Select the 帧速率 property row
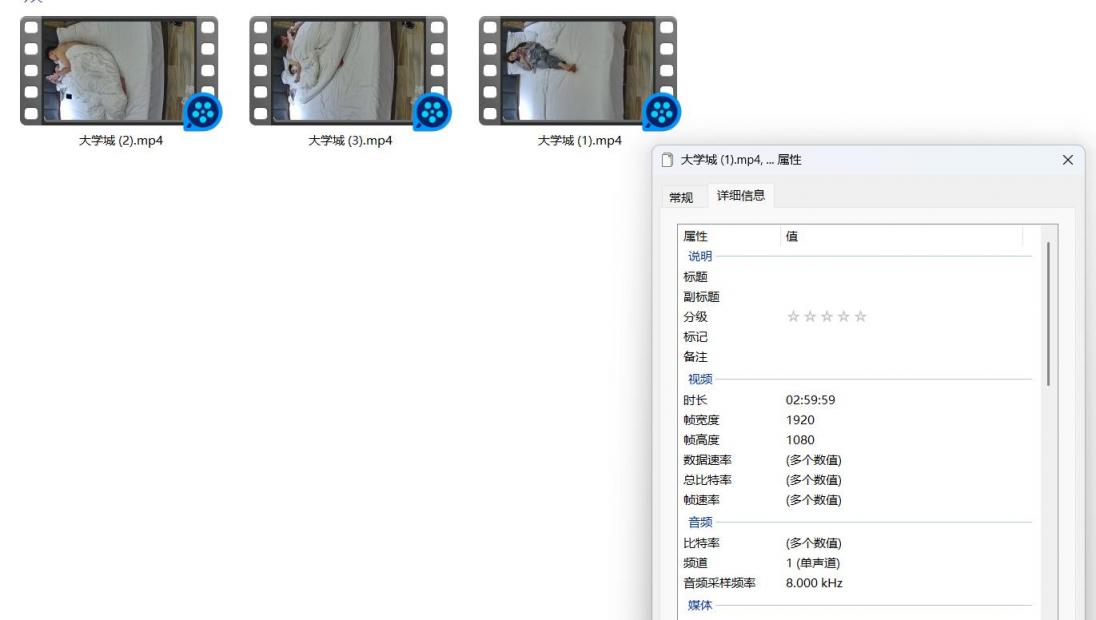The height and width of the screenshot is (620, 1096). [857, 500]
